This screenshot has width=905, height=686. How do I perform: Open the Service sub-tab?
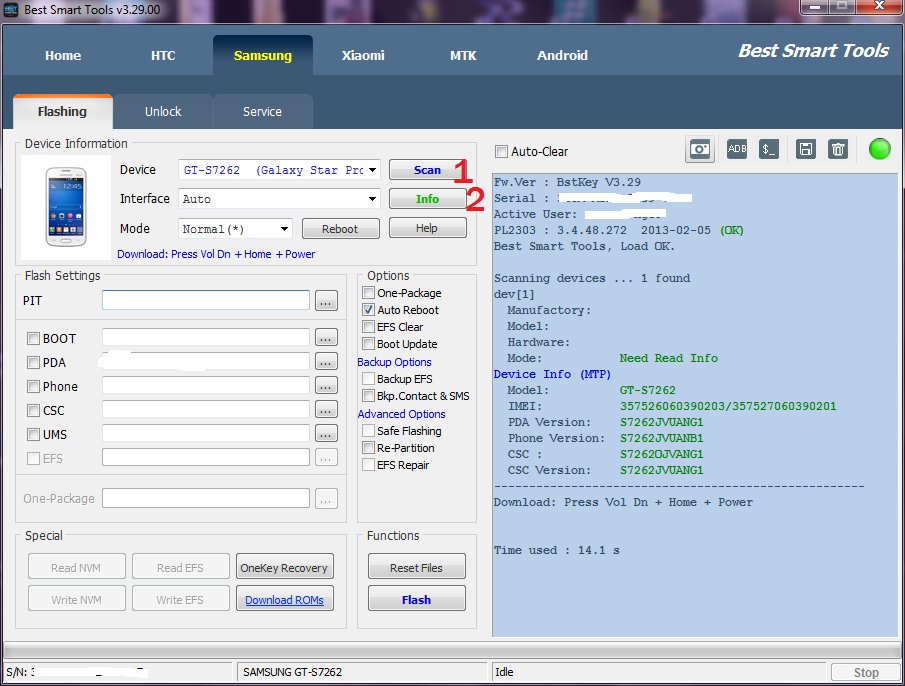pyautogui.click(x=263, y=111)
